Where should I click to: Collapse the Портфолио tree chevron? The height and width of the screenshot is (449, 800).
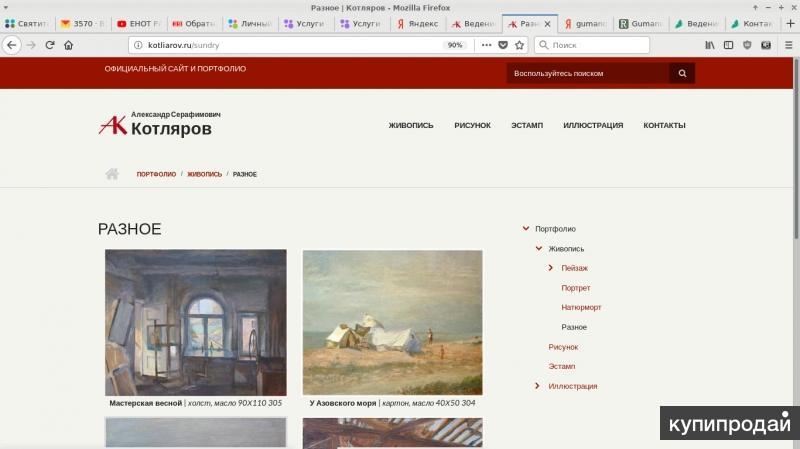[x=526, y=229]
